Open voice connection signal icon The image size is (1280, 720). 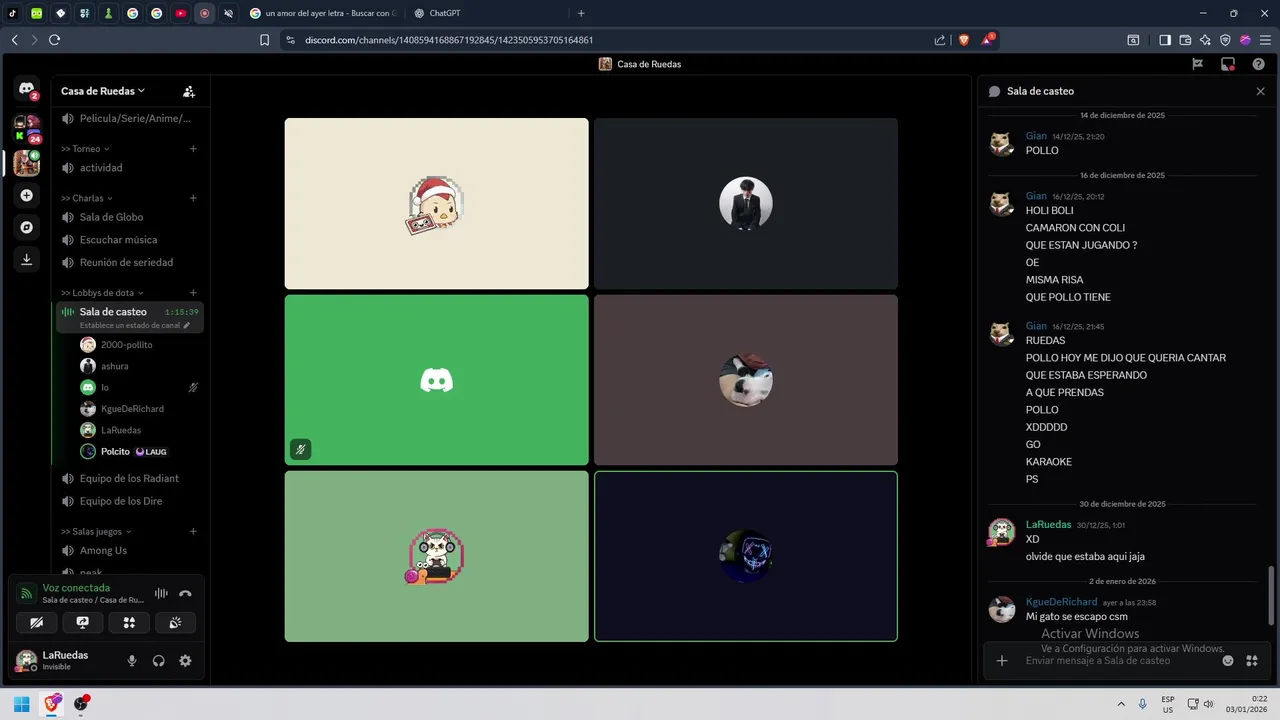[27, 593]
